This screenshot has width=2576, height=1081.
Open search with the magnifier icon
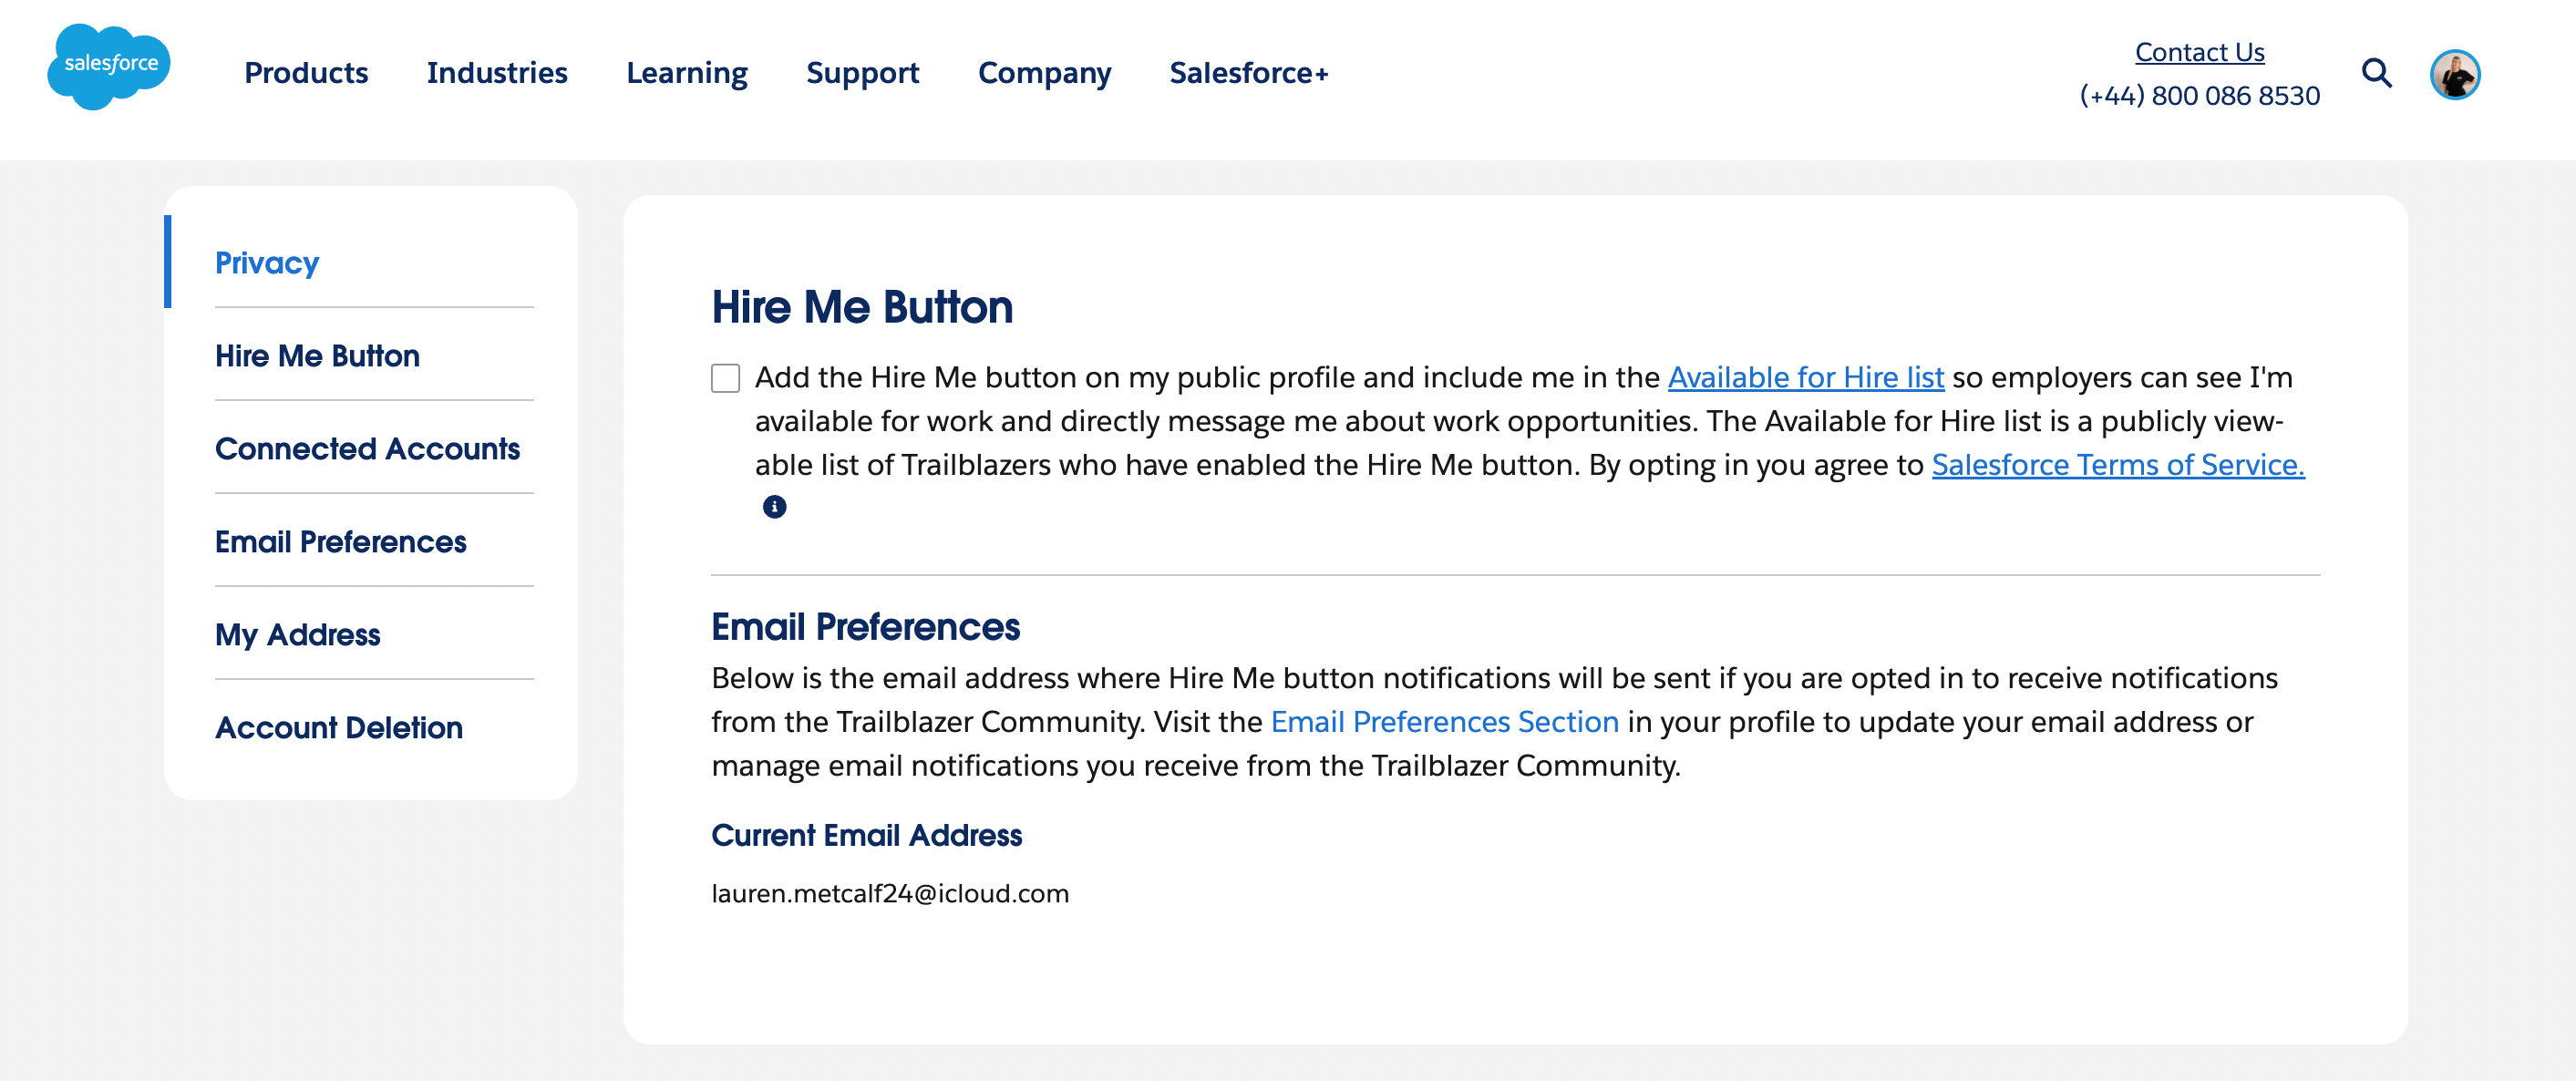[x=2377, y=73]
